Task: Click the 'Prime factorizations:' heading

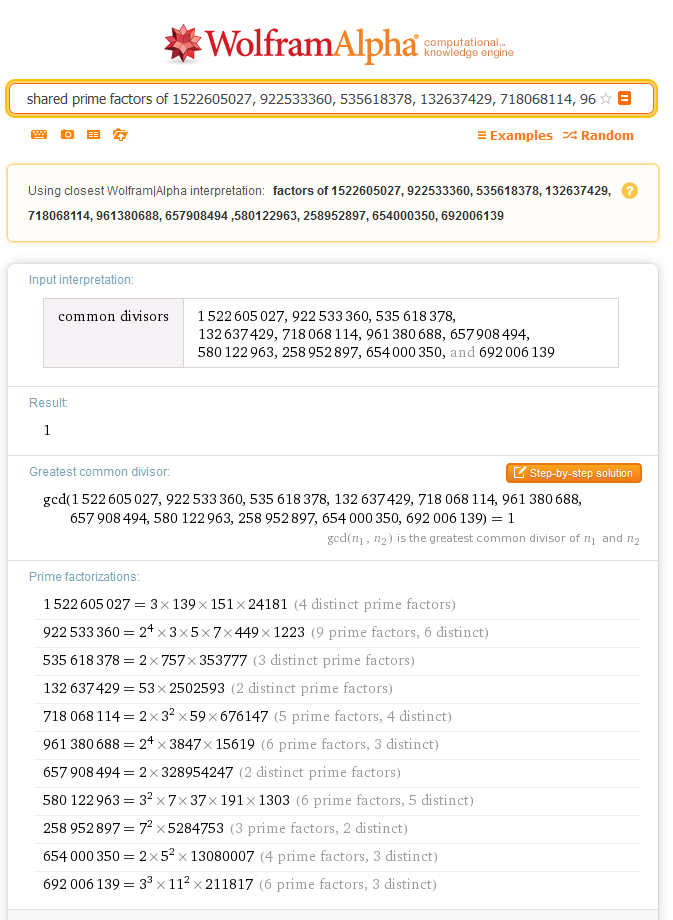Action: 84,577
